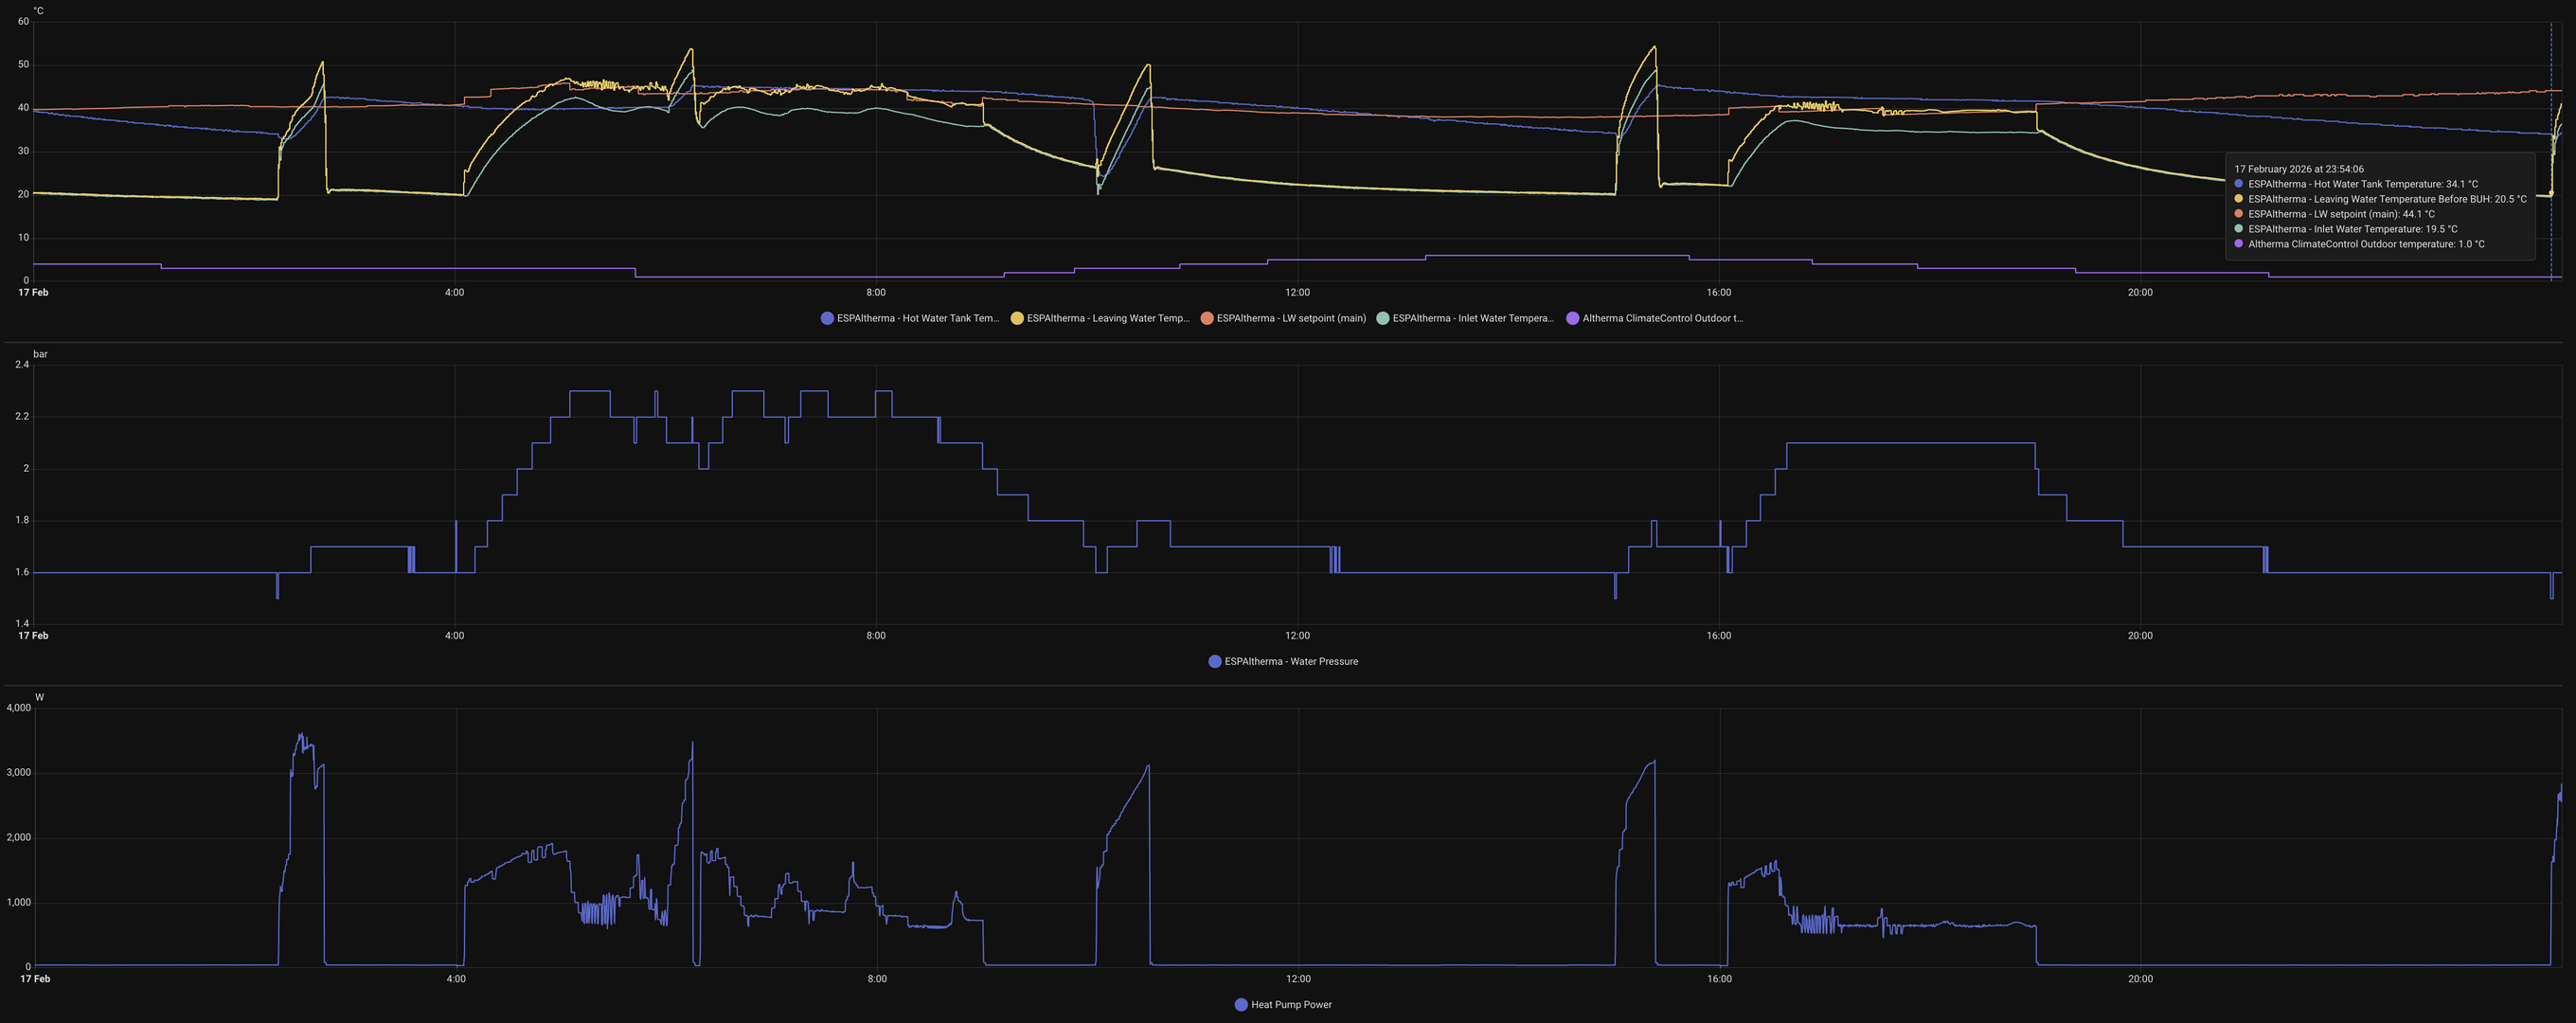Click the Water Pressure legend dot

[1215, 661]
